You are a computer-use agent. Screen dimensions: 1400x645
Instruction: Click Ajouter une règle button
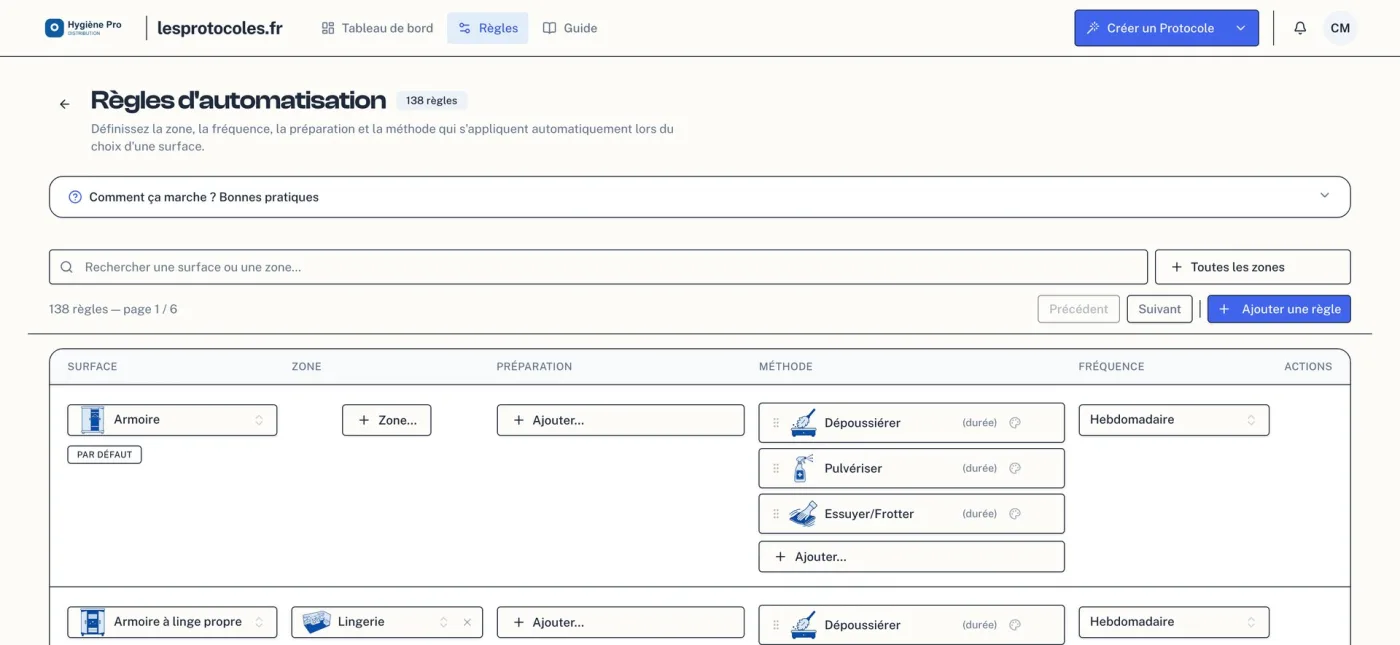click(1279, 309)
